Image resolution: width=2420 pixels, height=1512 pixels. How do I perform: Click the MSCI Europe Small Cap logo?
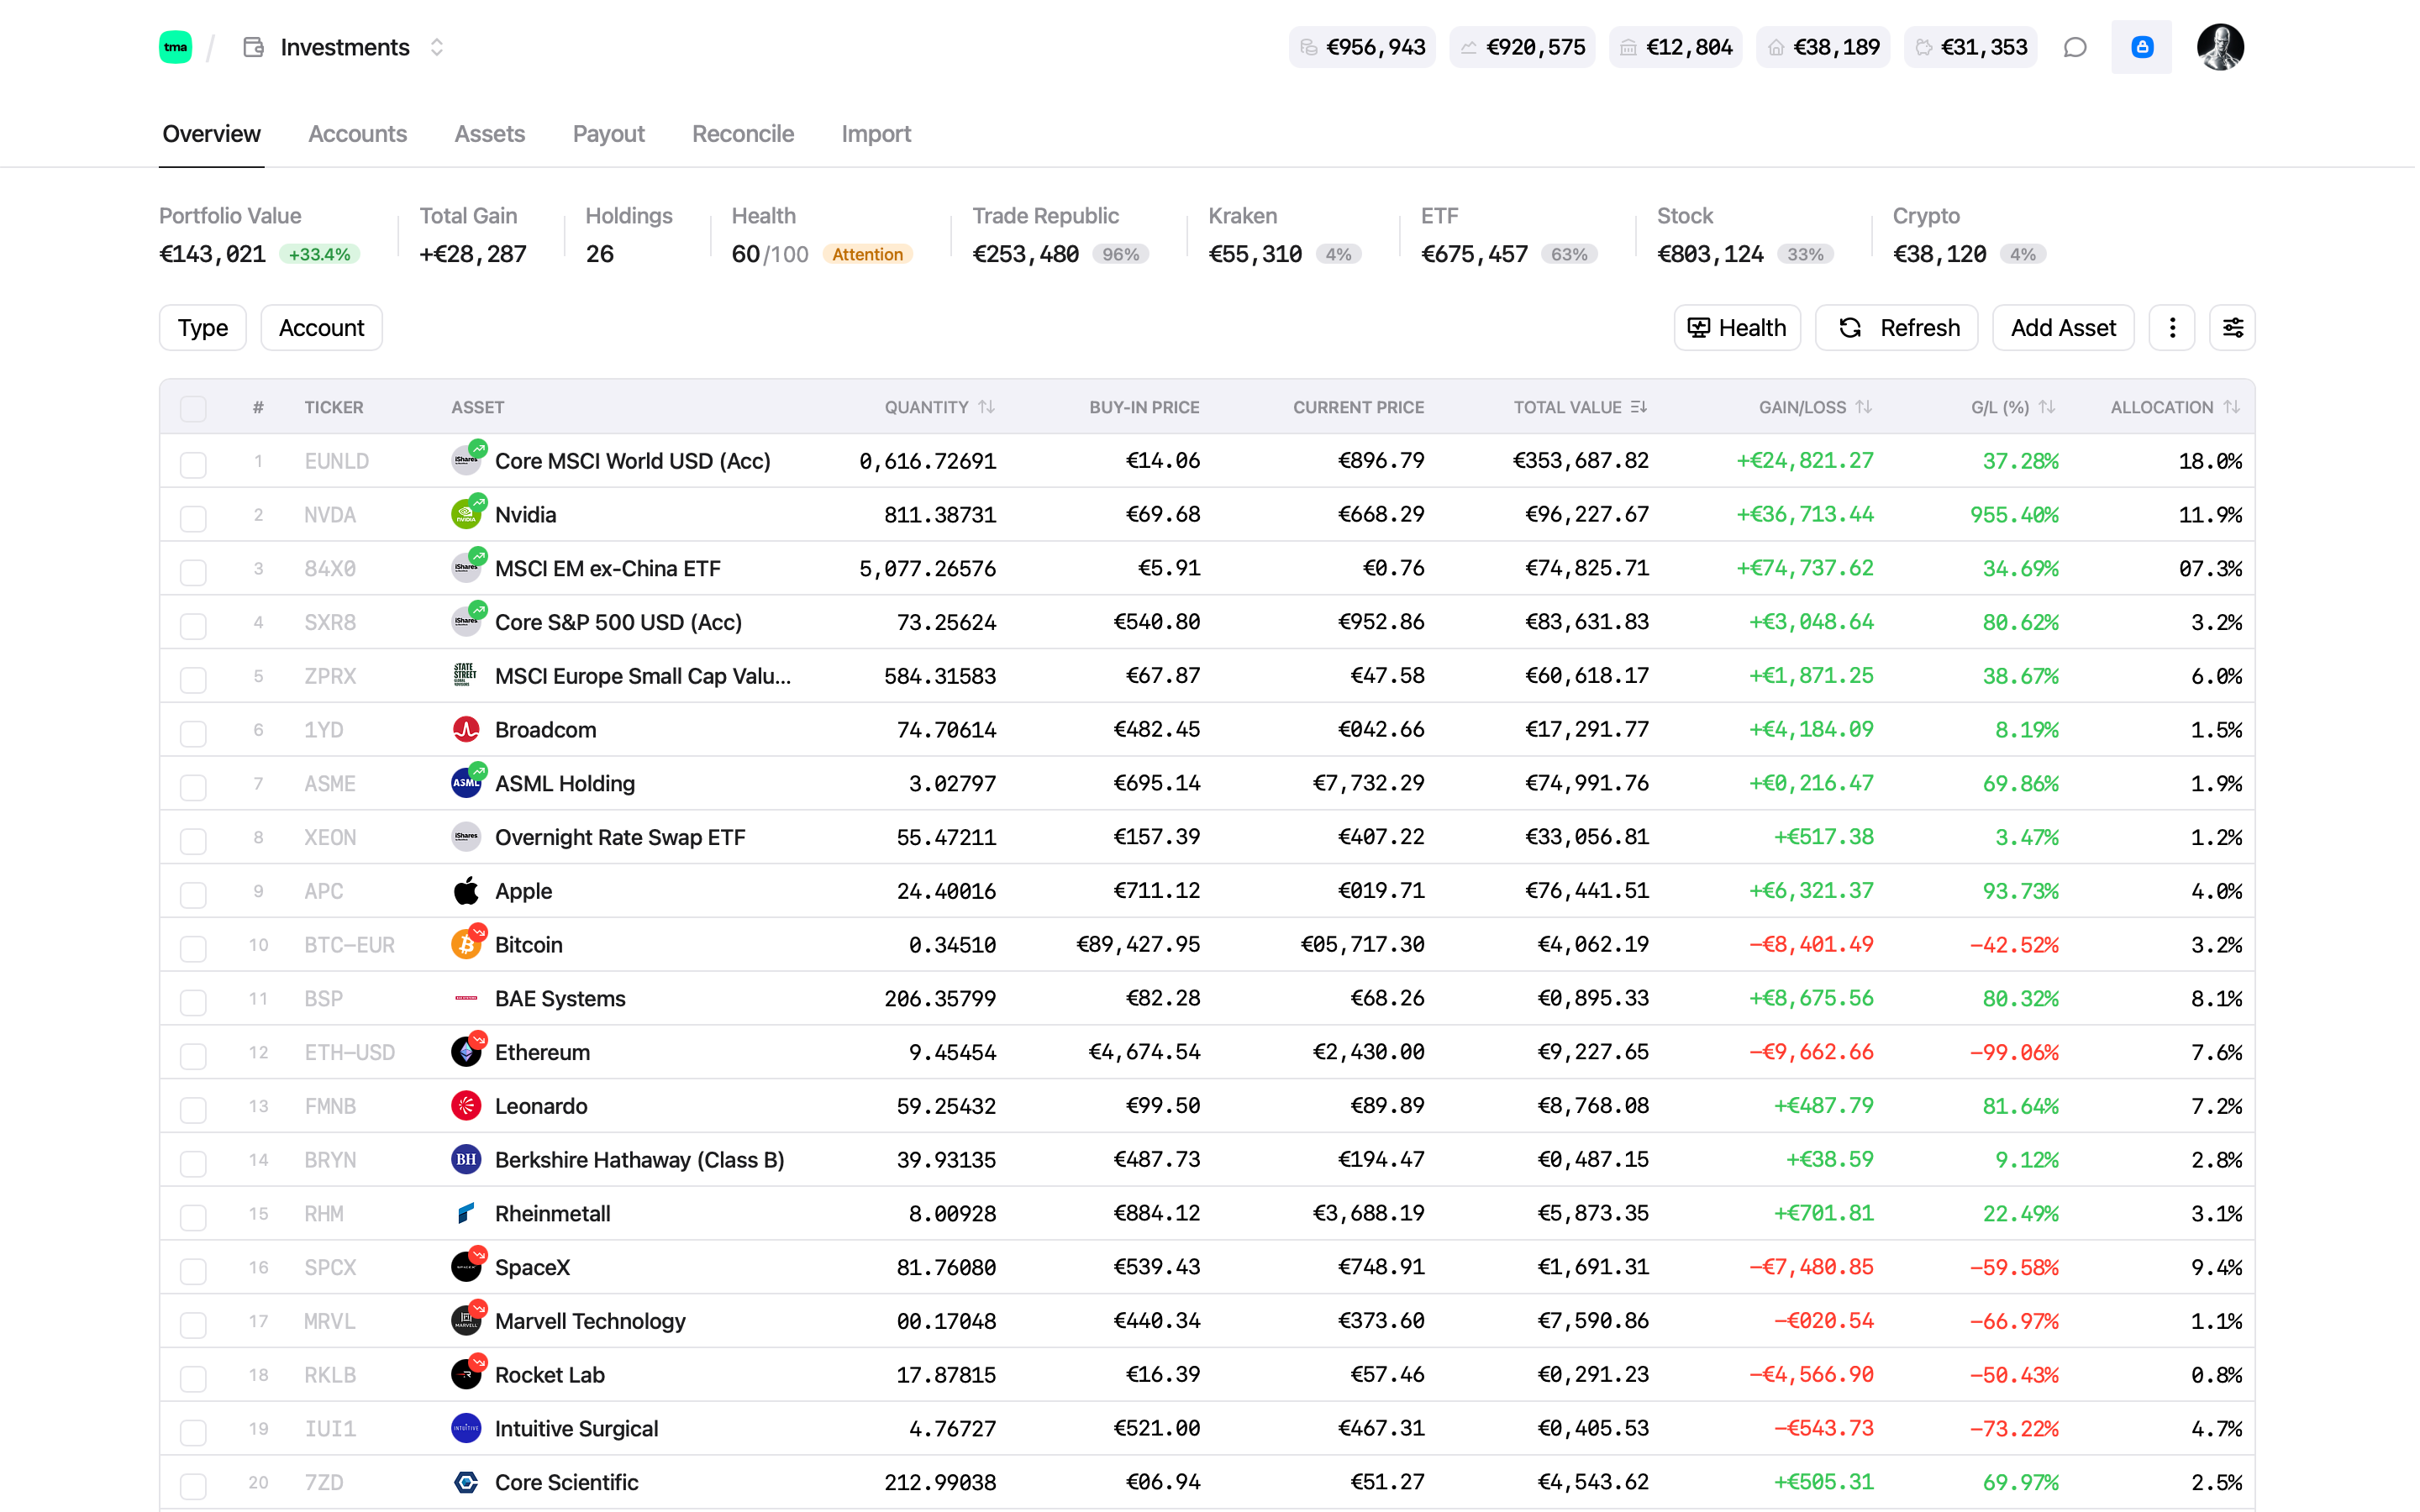(466, 676)
